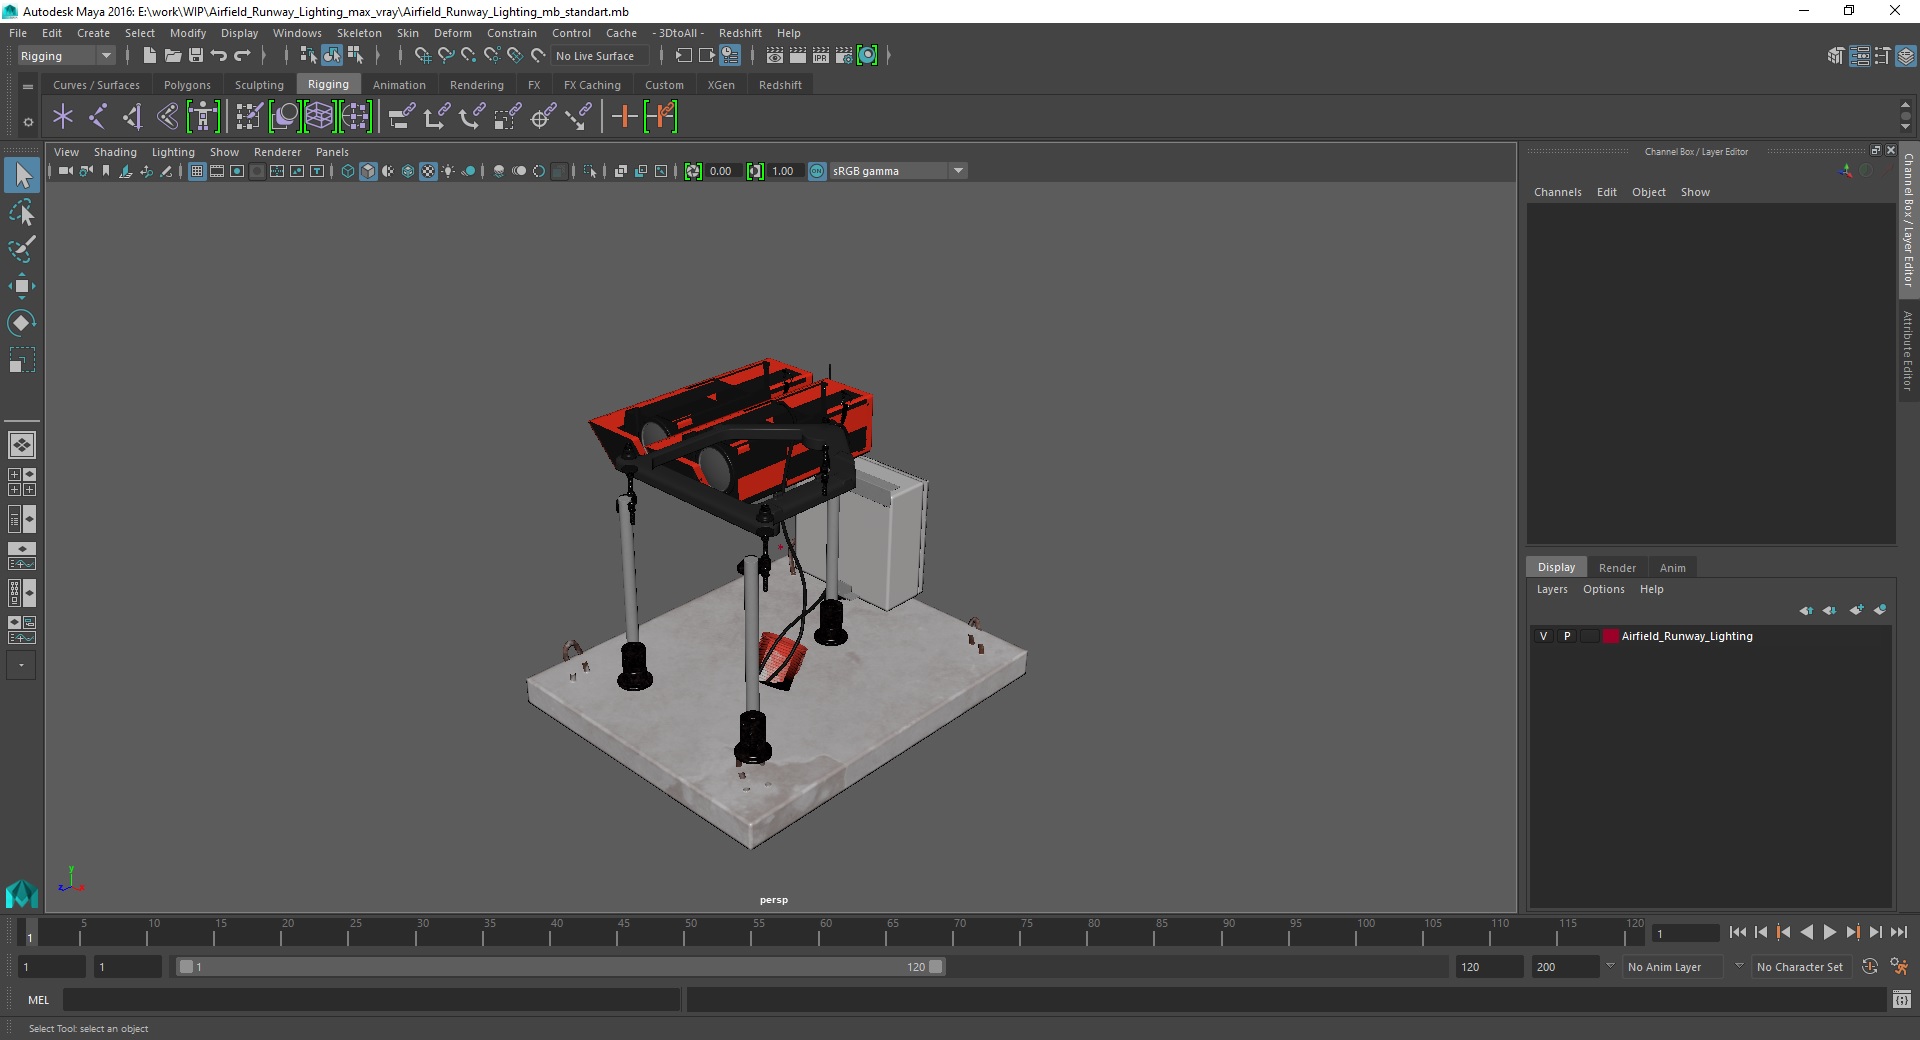The height and width of the screenshot is (1040, 1920).
Task: Toggle Auto Keyframe button near character set
Action: click(1870, 967)
